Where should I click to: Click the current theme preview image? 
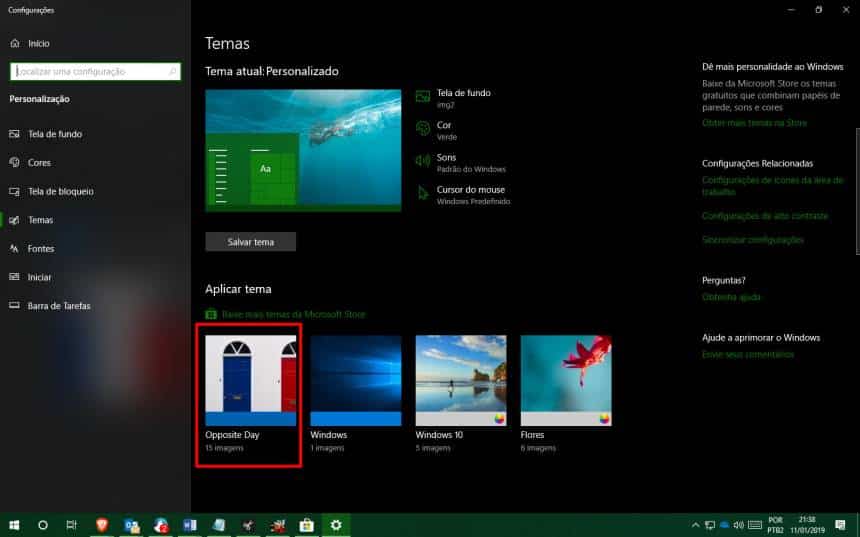[303, 150]
